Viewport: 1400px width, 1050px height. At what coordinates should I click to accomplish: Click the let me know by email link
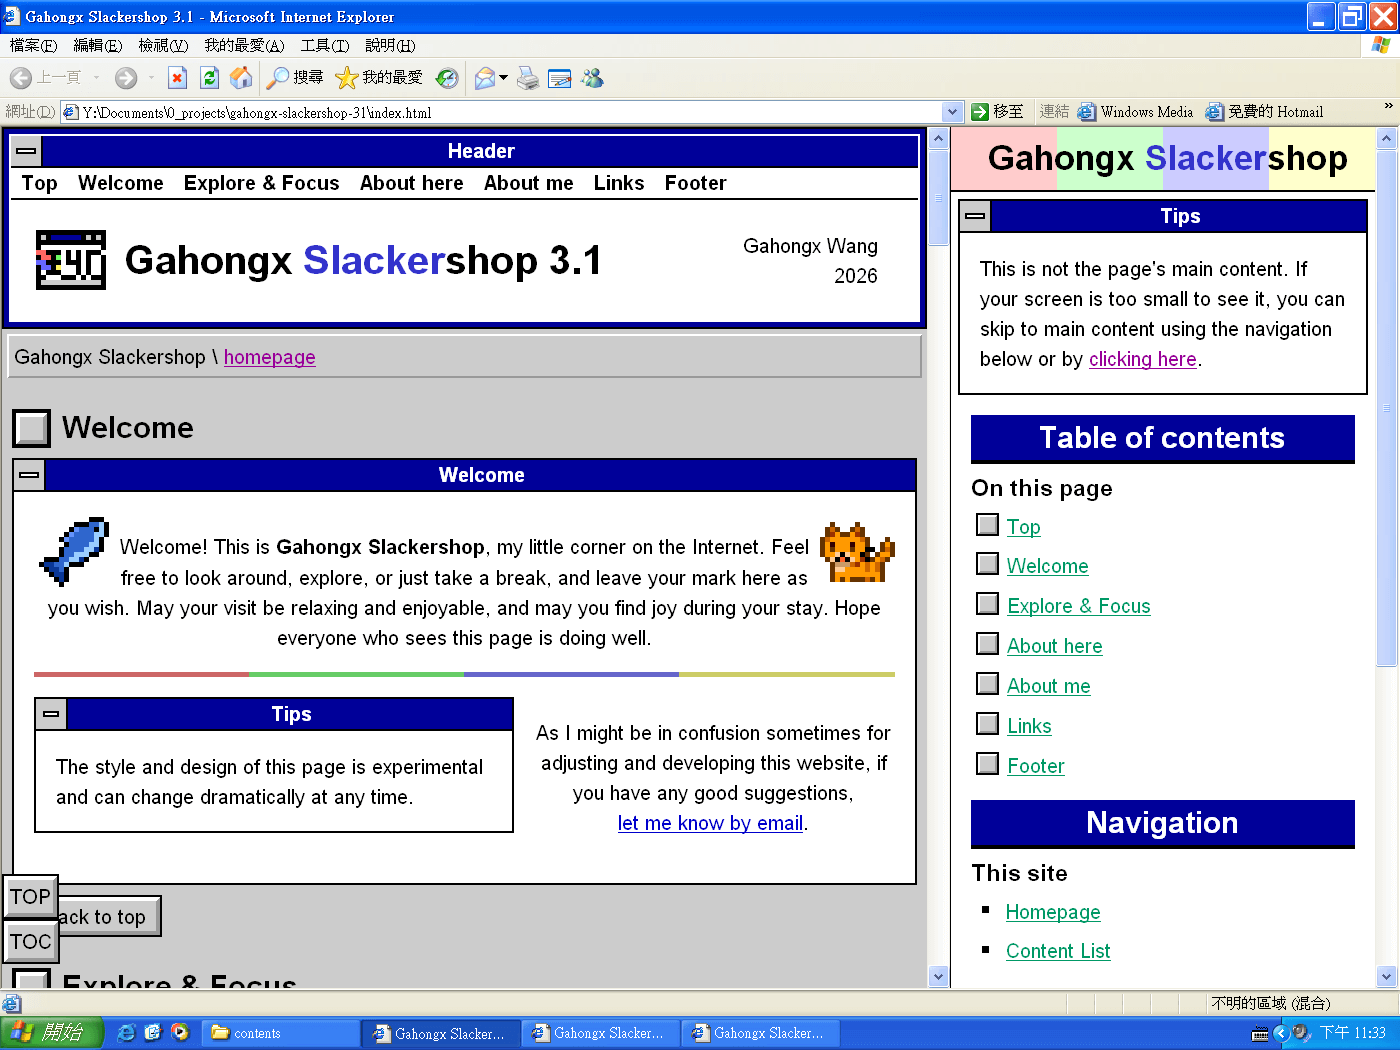(x=710, y=823)
